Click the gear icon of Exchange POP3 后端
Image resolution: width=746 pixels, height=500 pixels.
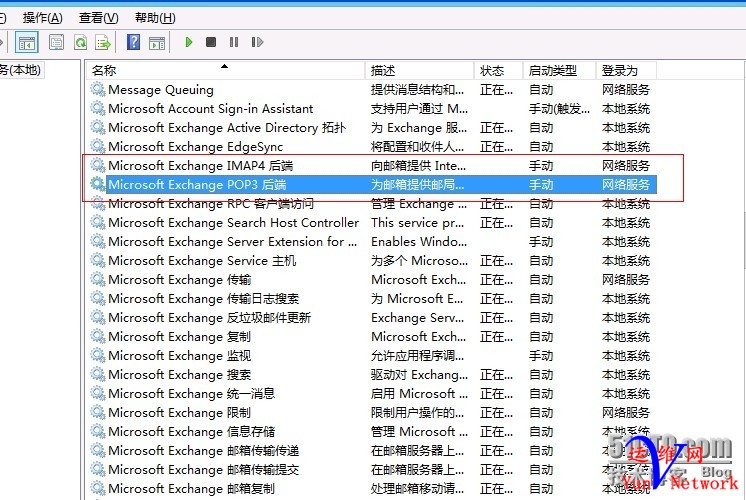pyautogui.click(x=98, y=184)
